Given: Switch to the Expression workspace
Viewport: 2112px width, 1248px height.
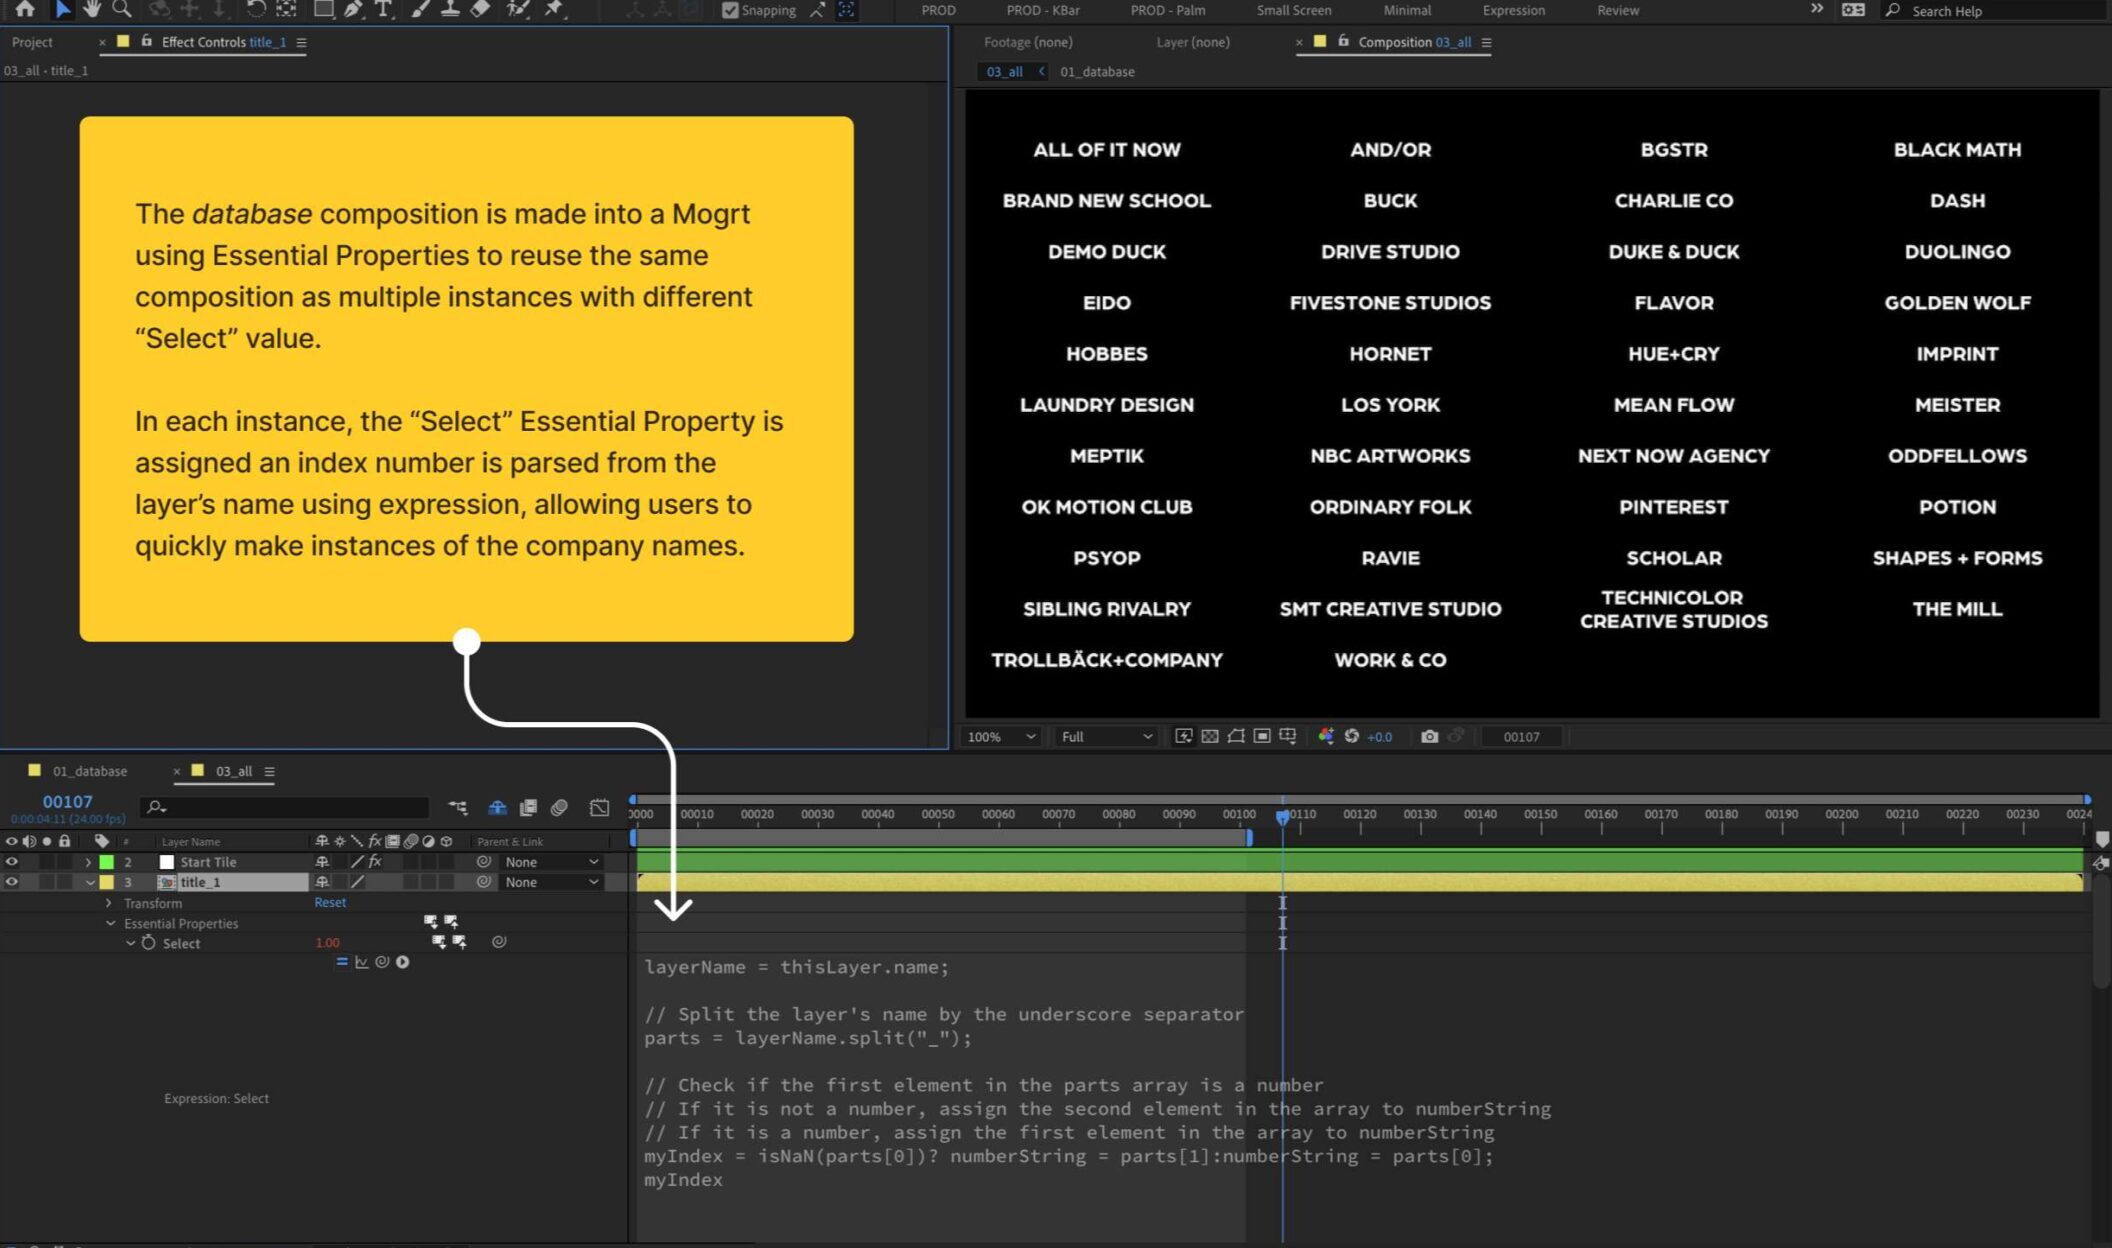Looking at the screenshot, I should 1513,10.
